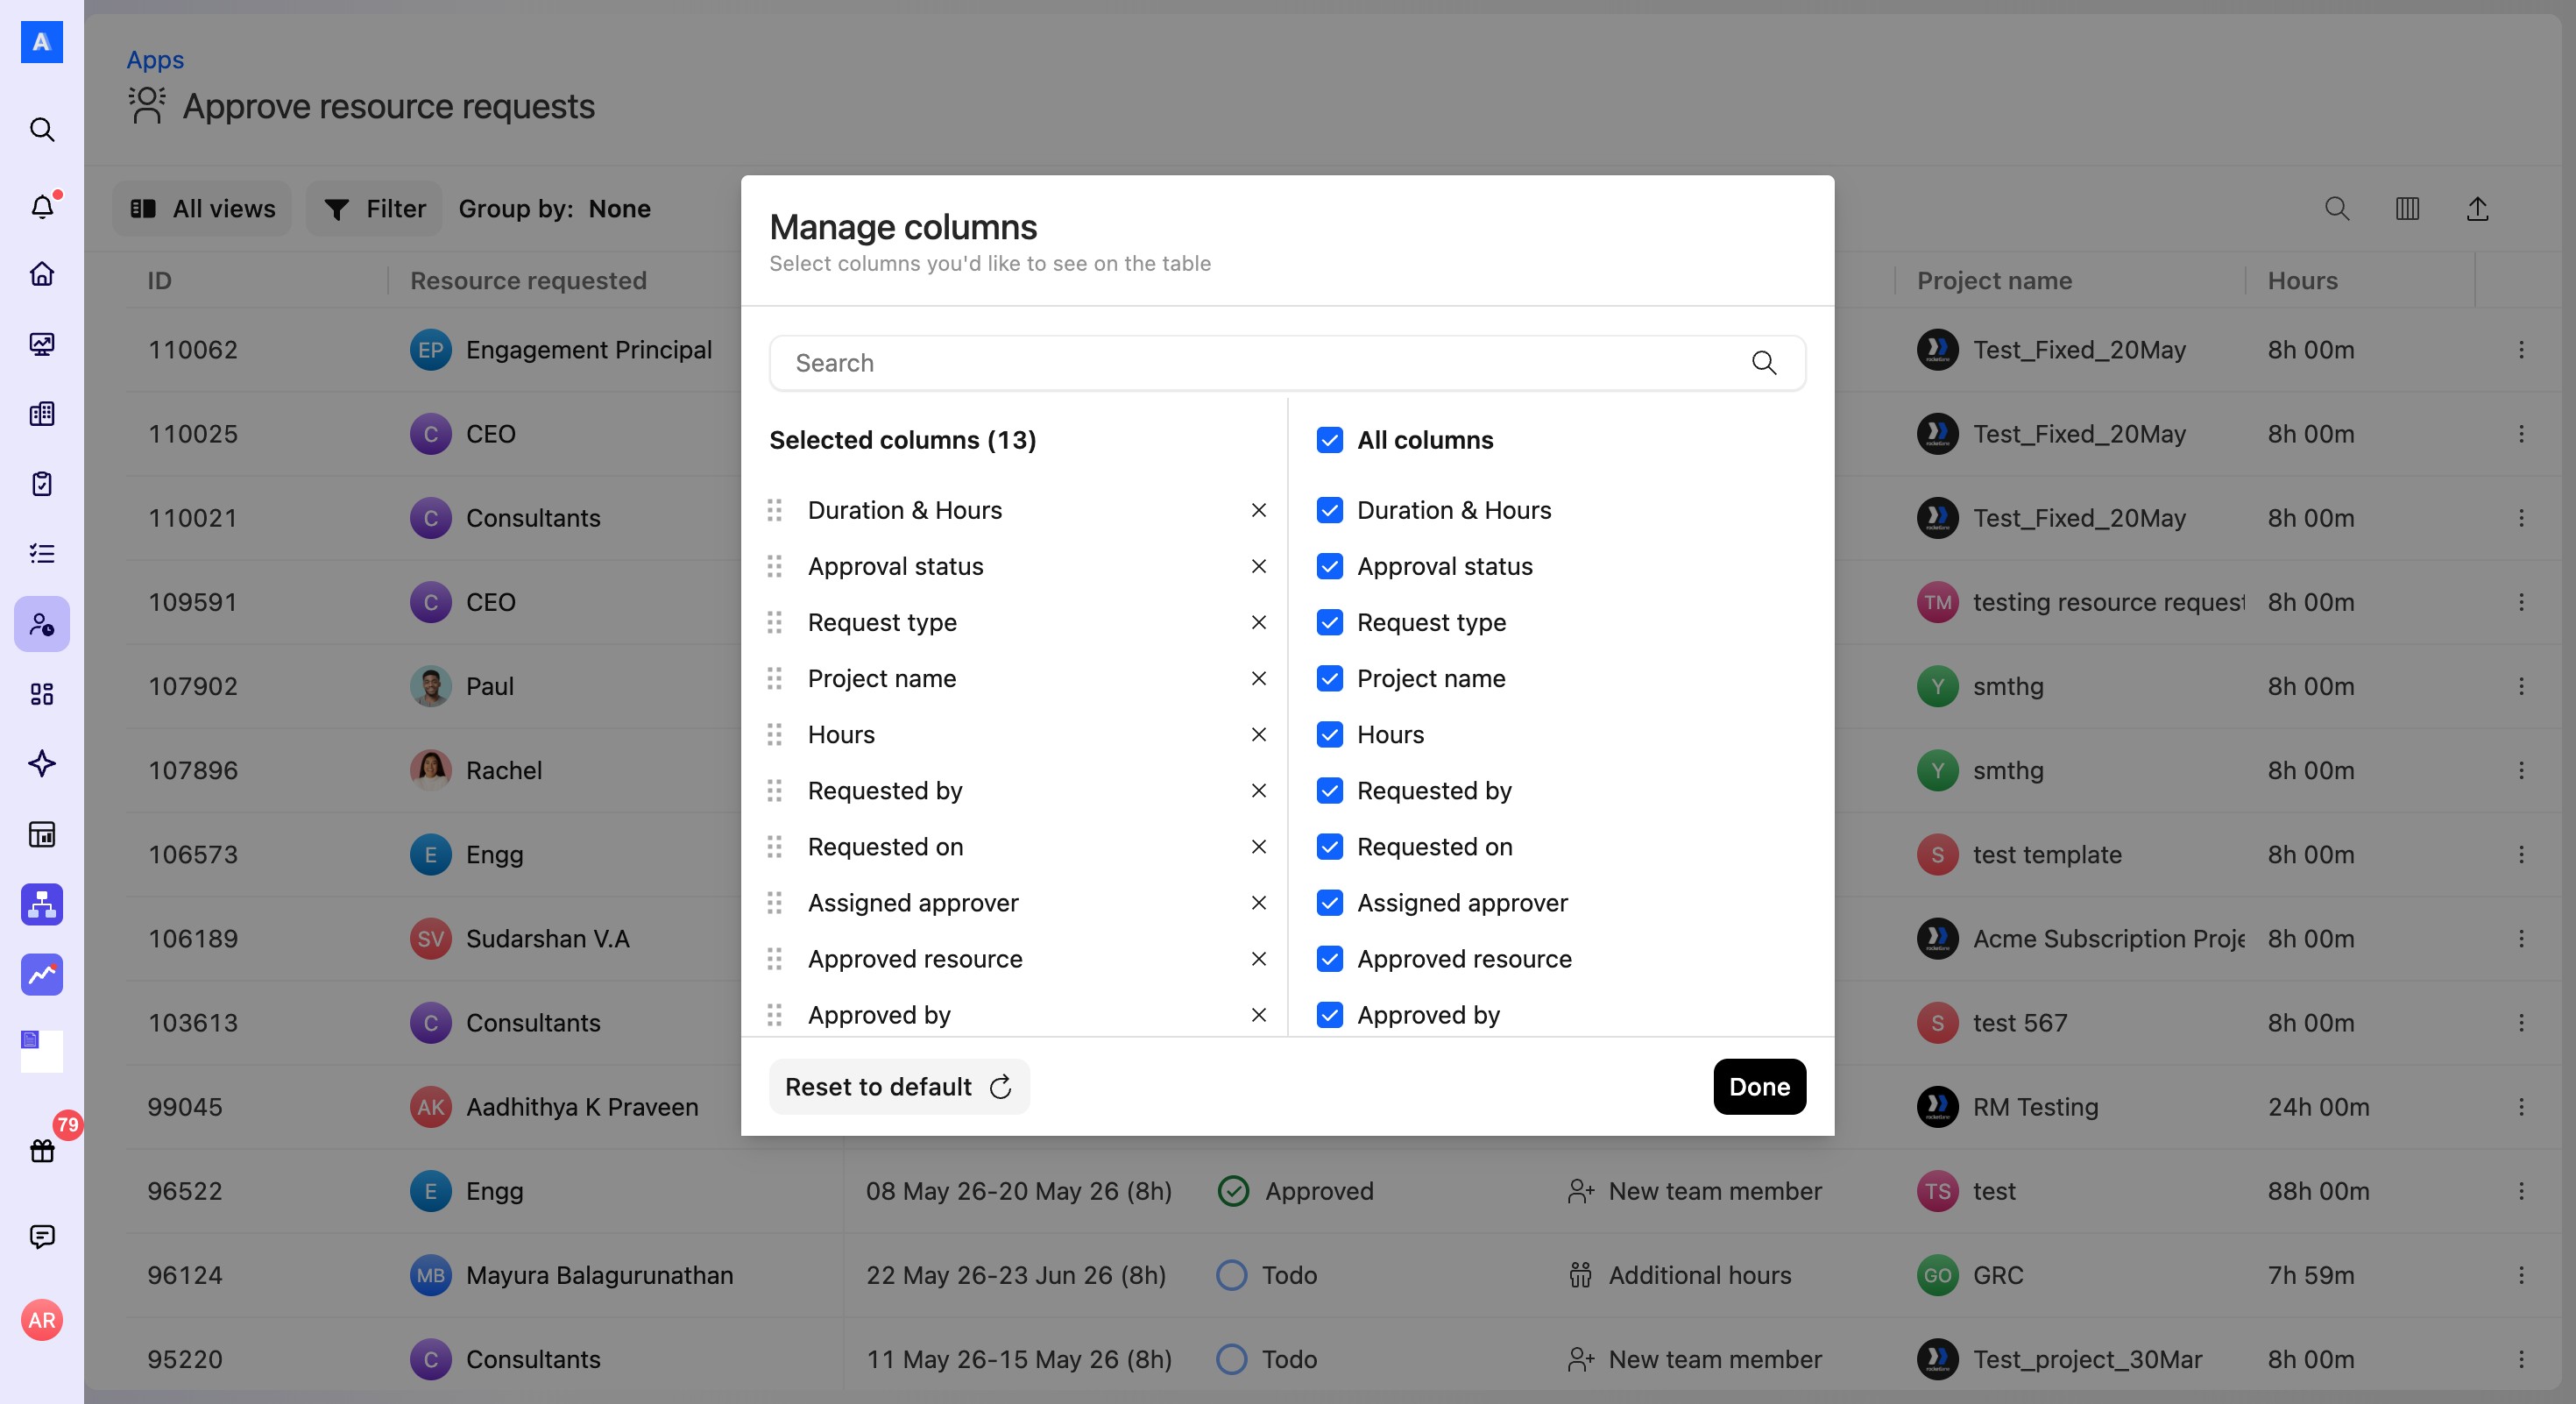Remove Duration & Hours from selected columns
Image resolution: width=2576 pixels, height=1404 pixels.
pos(1259,510)
